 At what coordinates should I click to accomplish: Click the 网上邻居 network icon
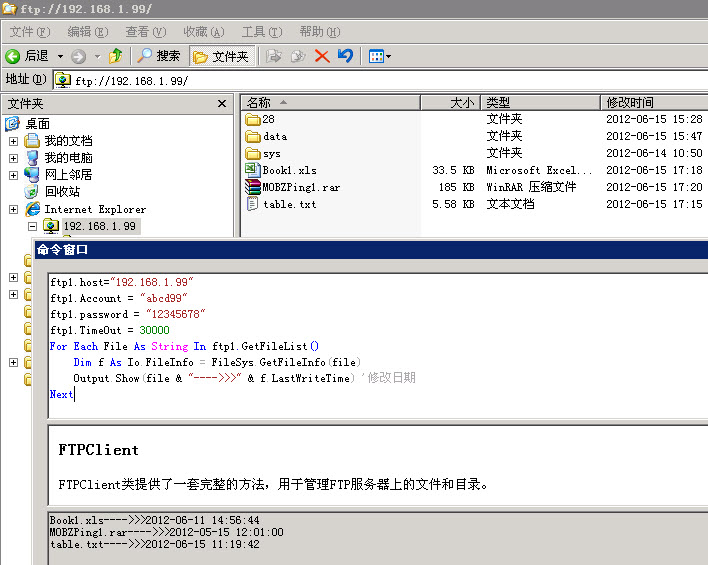point(32,175)
